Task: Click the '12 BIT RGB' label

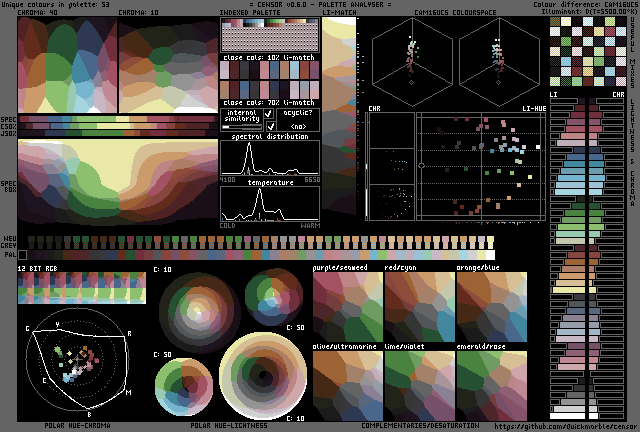Action: click(x=38, y=268)
